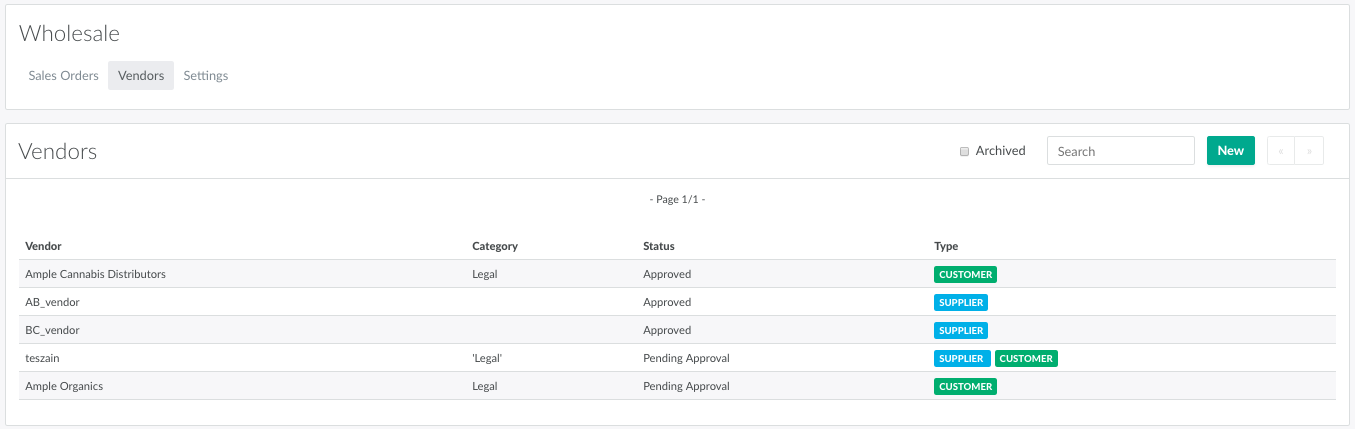This screenshot has height=429, width=1355.
Task: Click SUPPLIER badge on AB_vendor row
Action: click(x=961, y=302)
